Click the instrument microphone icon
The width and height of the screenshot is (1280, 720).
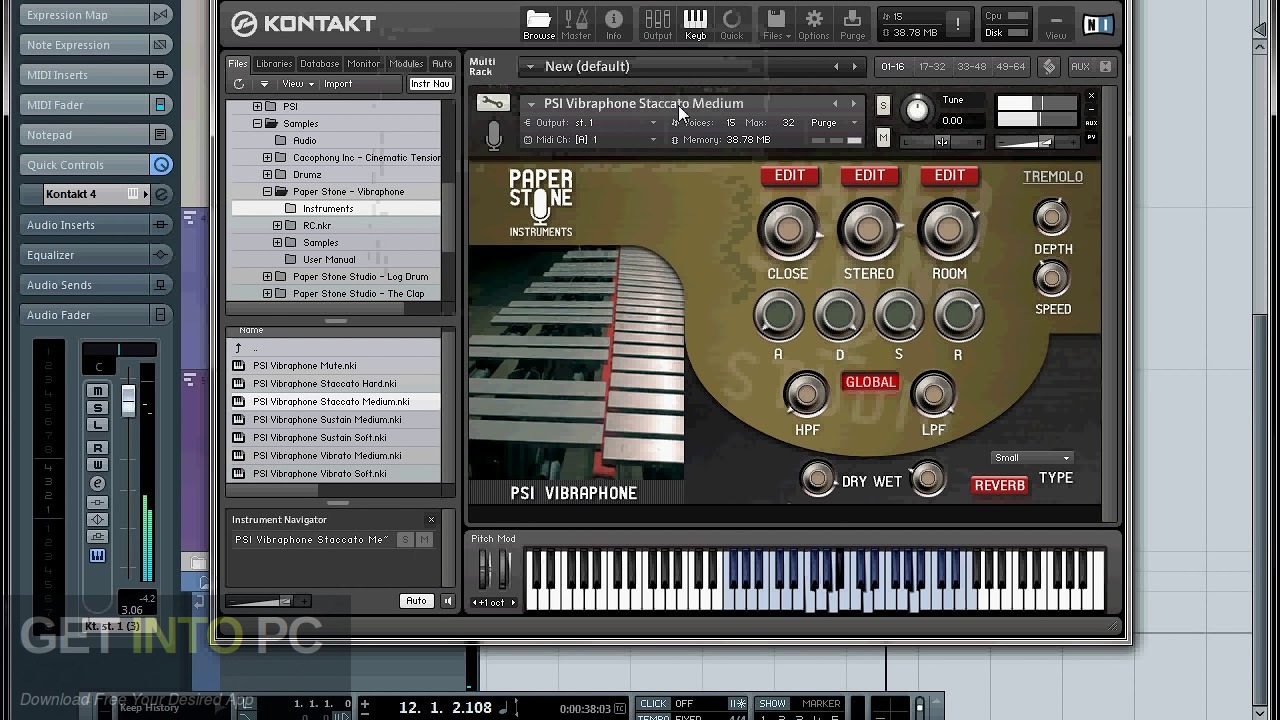[x=493, y=136]
